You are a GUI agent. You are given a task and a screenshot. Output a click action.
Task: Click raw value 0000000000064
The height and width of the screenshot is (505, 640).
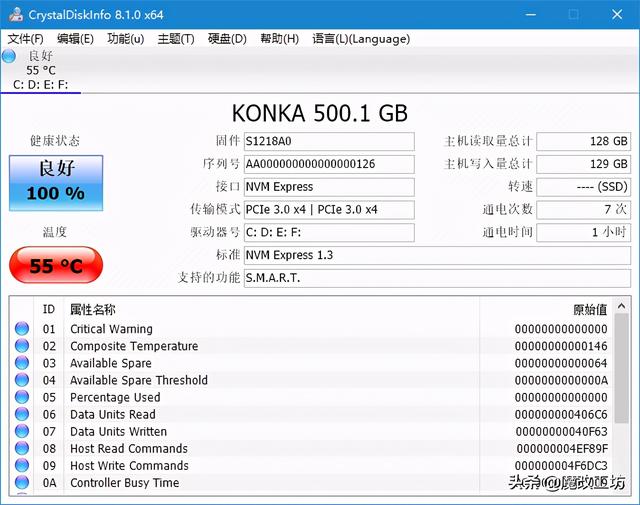click(561, 363)
